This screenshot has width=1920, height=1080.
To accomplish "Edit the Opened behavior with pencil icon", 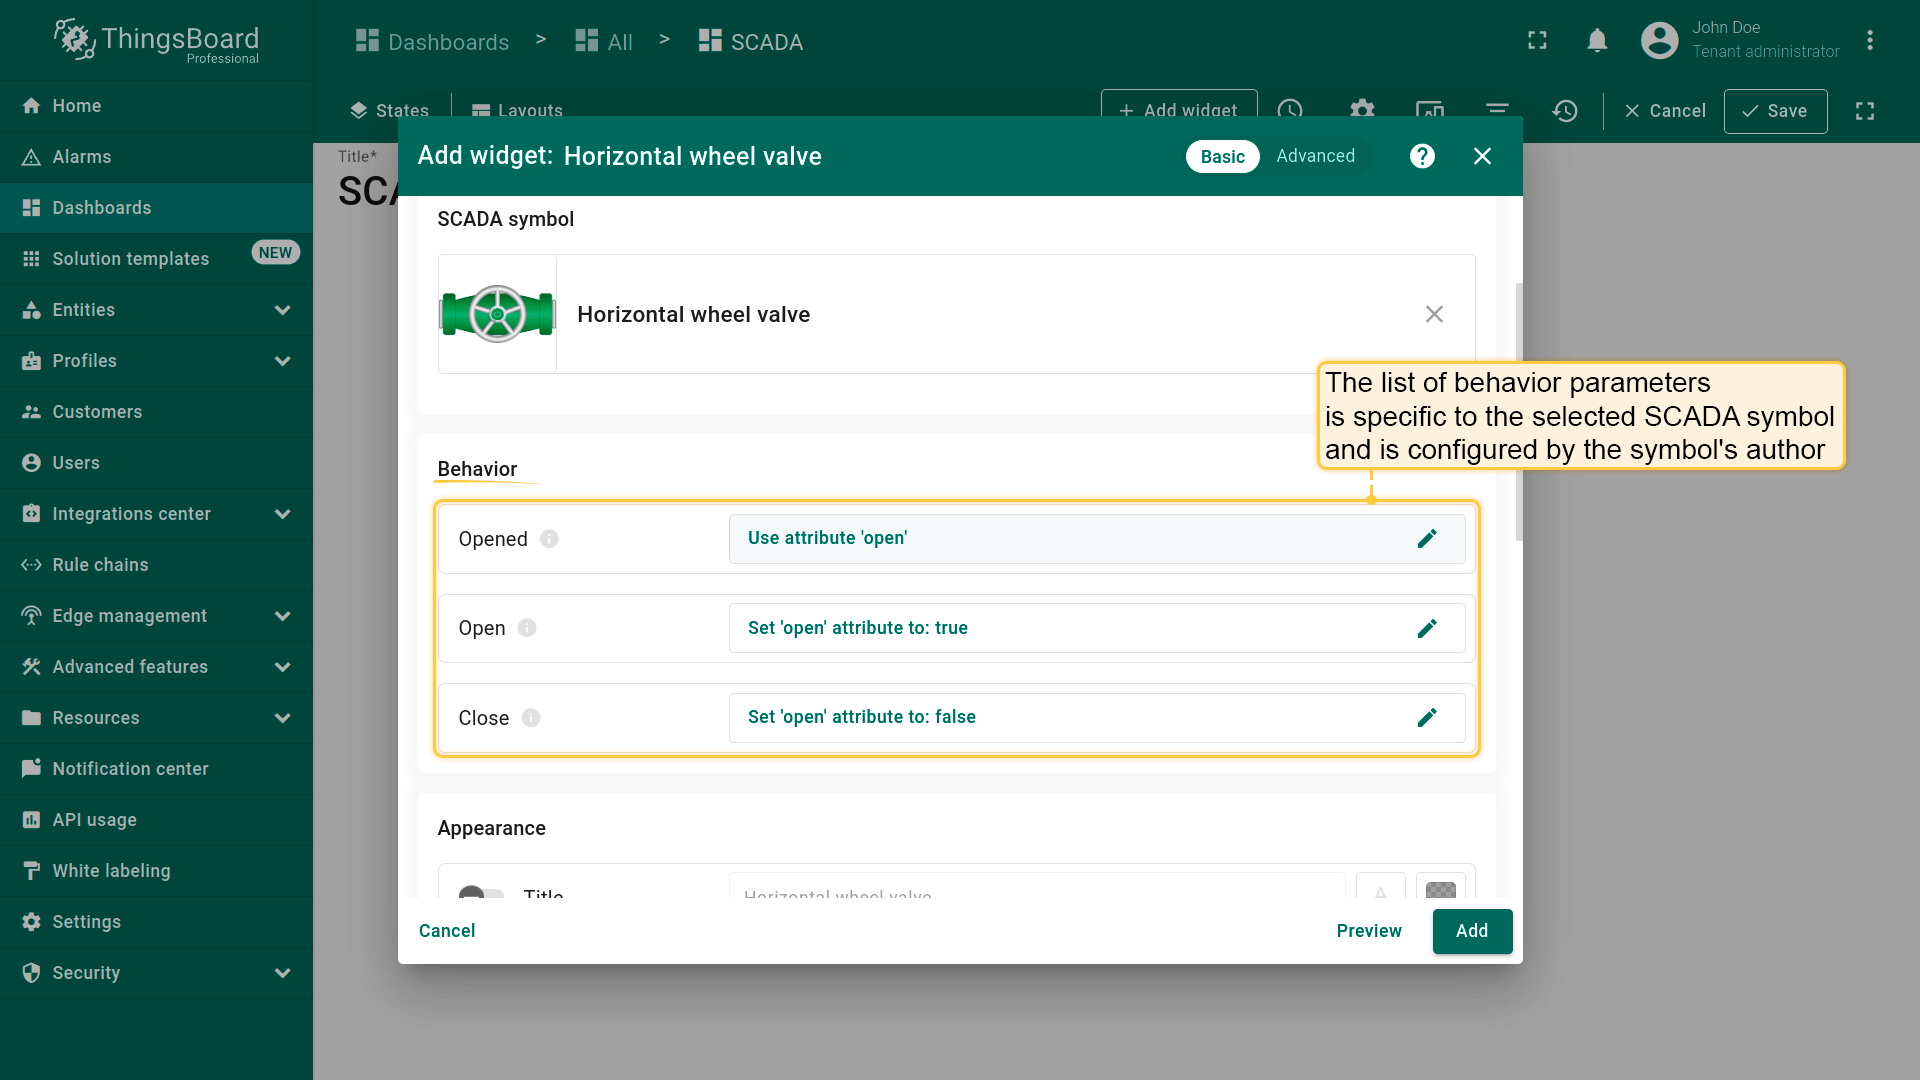I will point(1427,539).
